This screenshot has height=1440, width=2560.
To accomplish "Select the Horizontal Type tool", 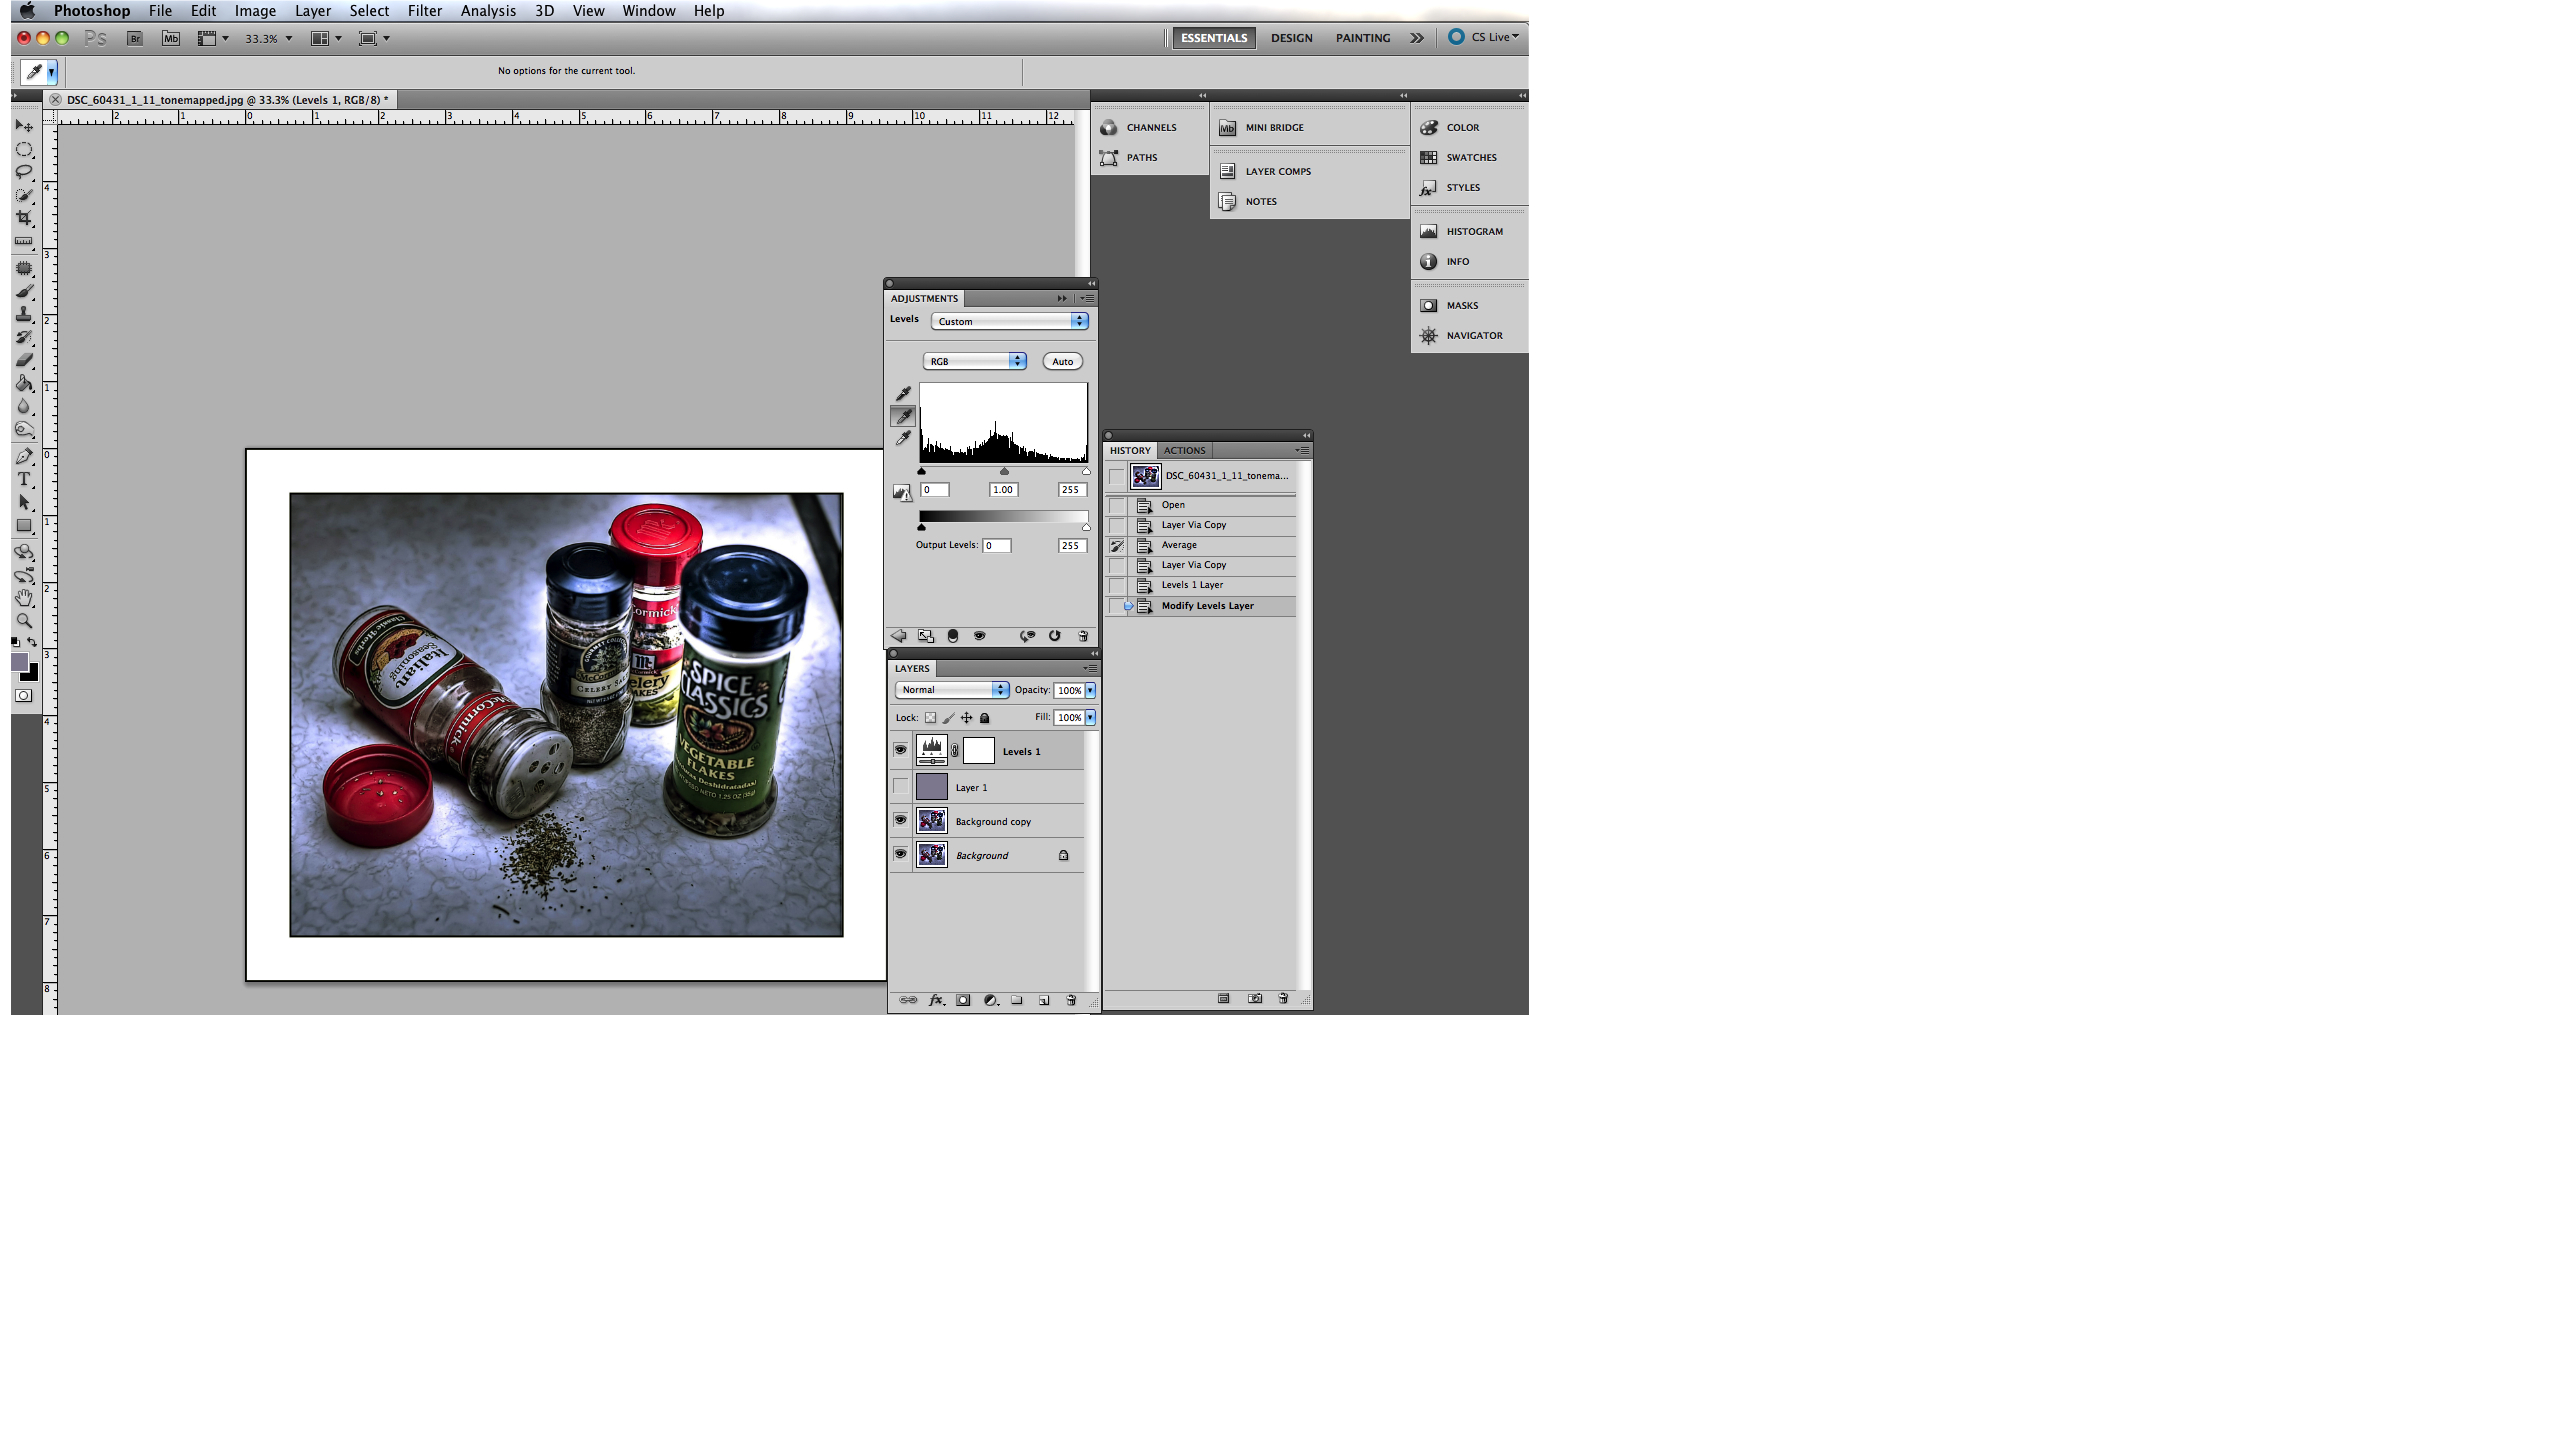I will (x=24, y=479).
